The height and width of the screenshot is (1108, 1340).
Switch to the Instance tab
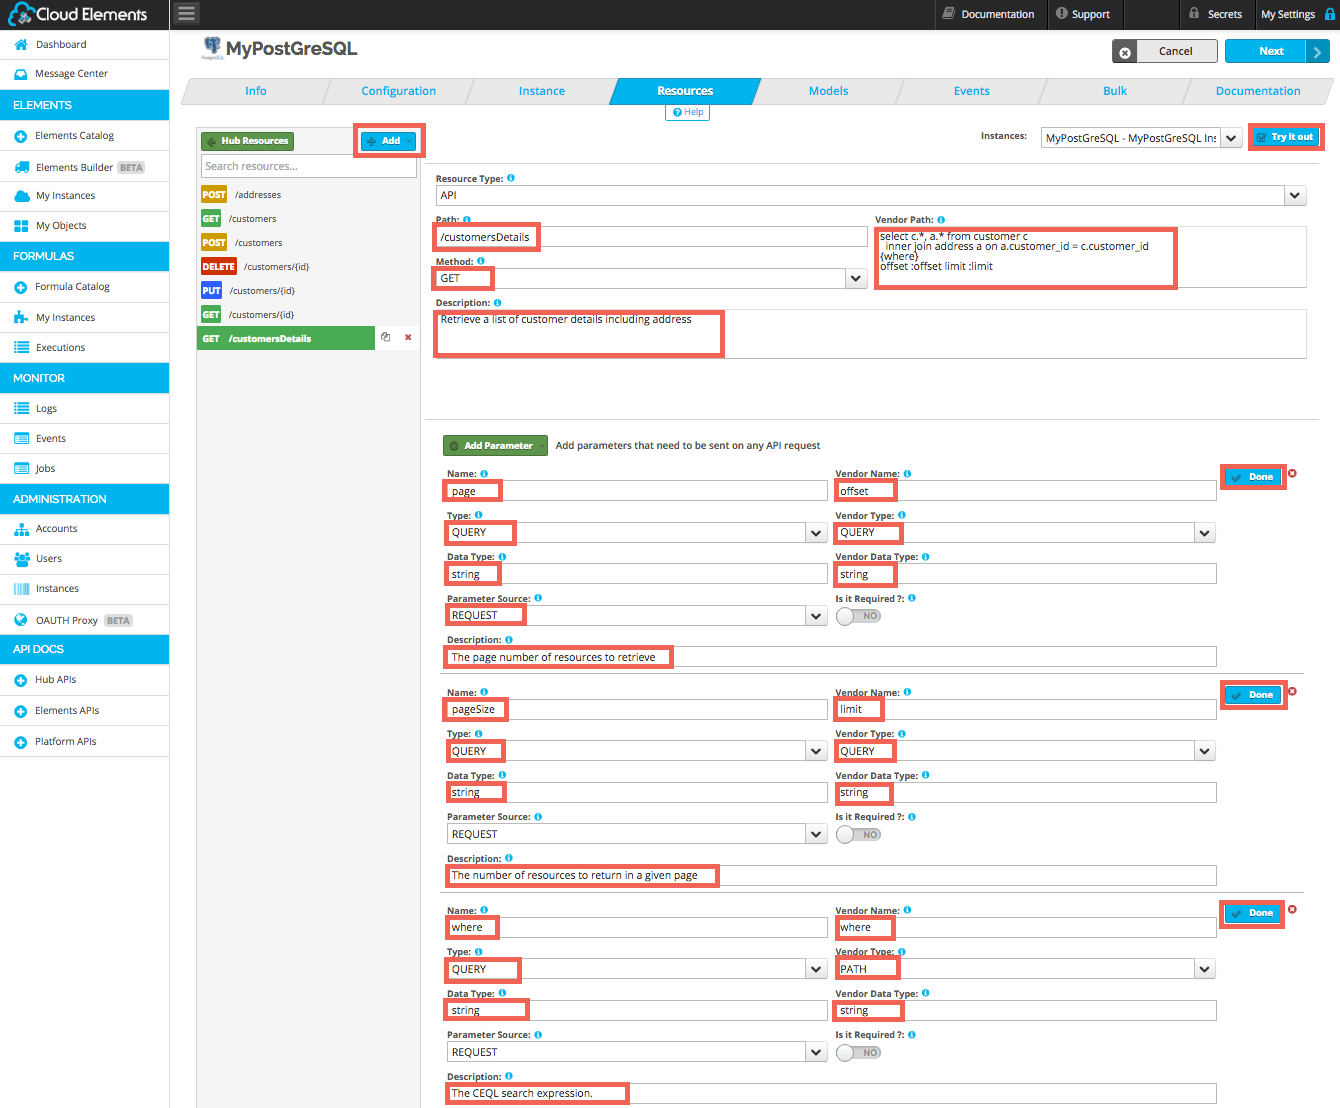point(542,91)
